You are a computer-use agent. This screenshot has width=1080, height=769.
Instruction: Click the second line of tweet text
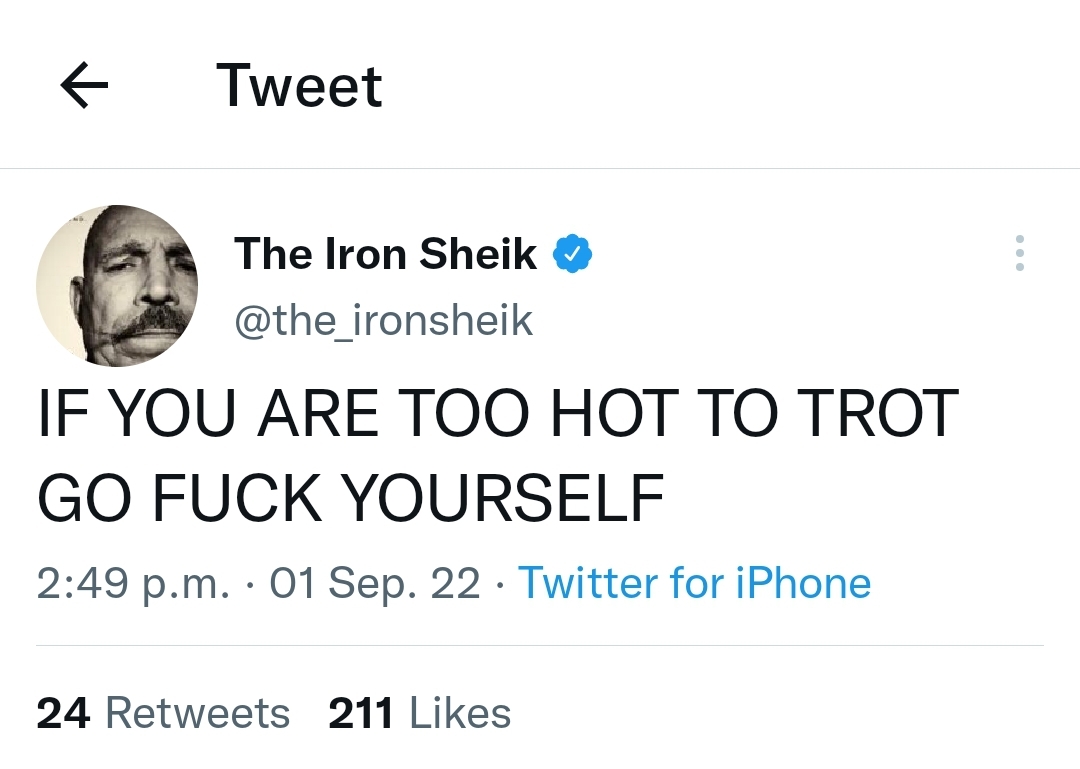pos(350,497)
